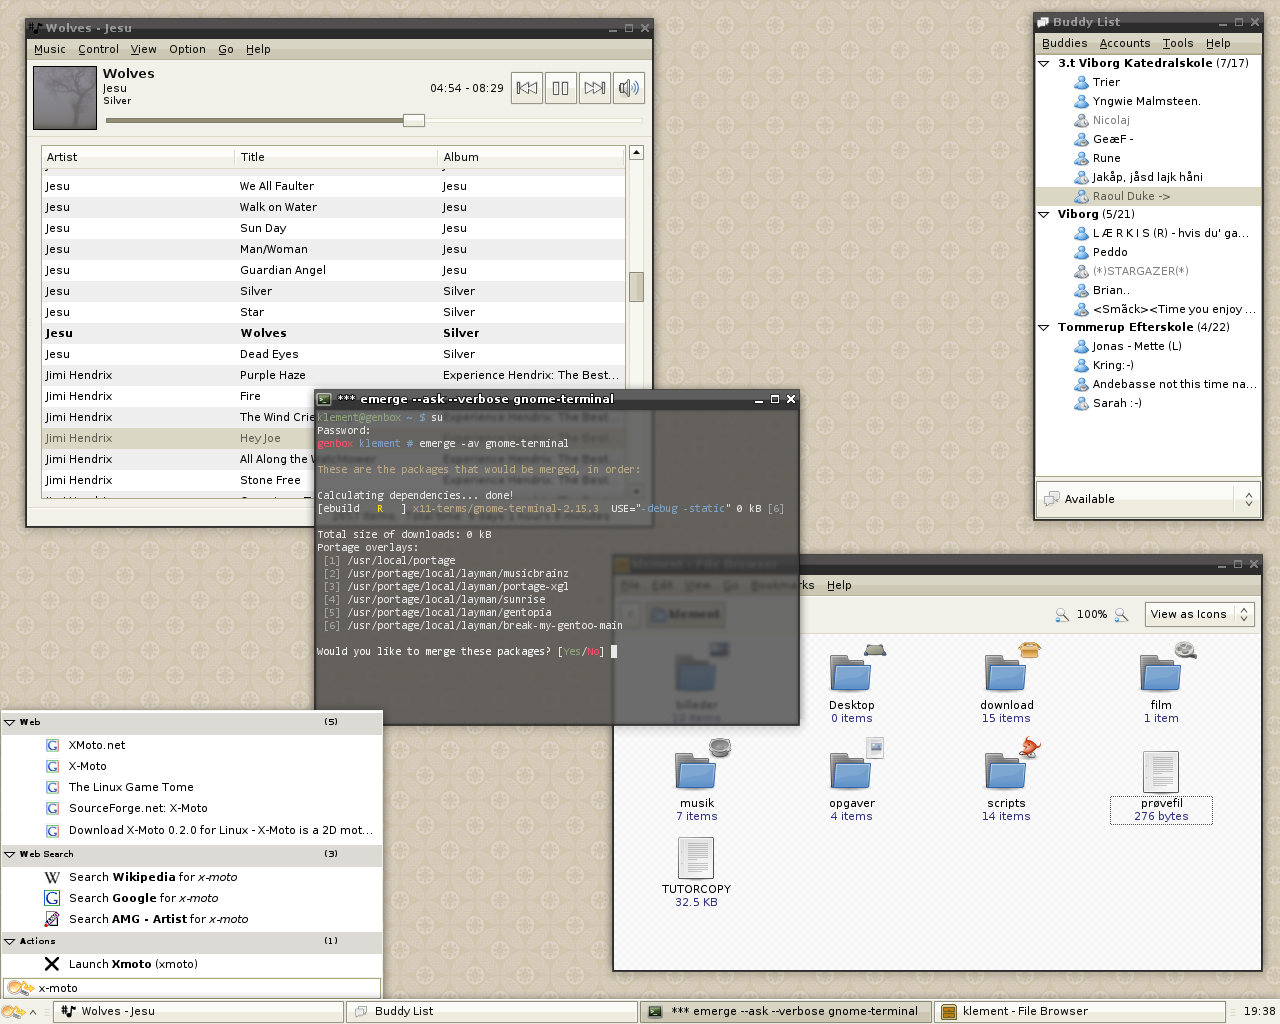Open the Go menu in music player
Screen dimensions: 1280x1024
pyautogui.click(x=226, y=49)
